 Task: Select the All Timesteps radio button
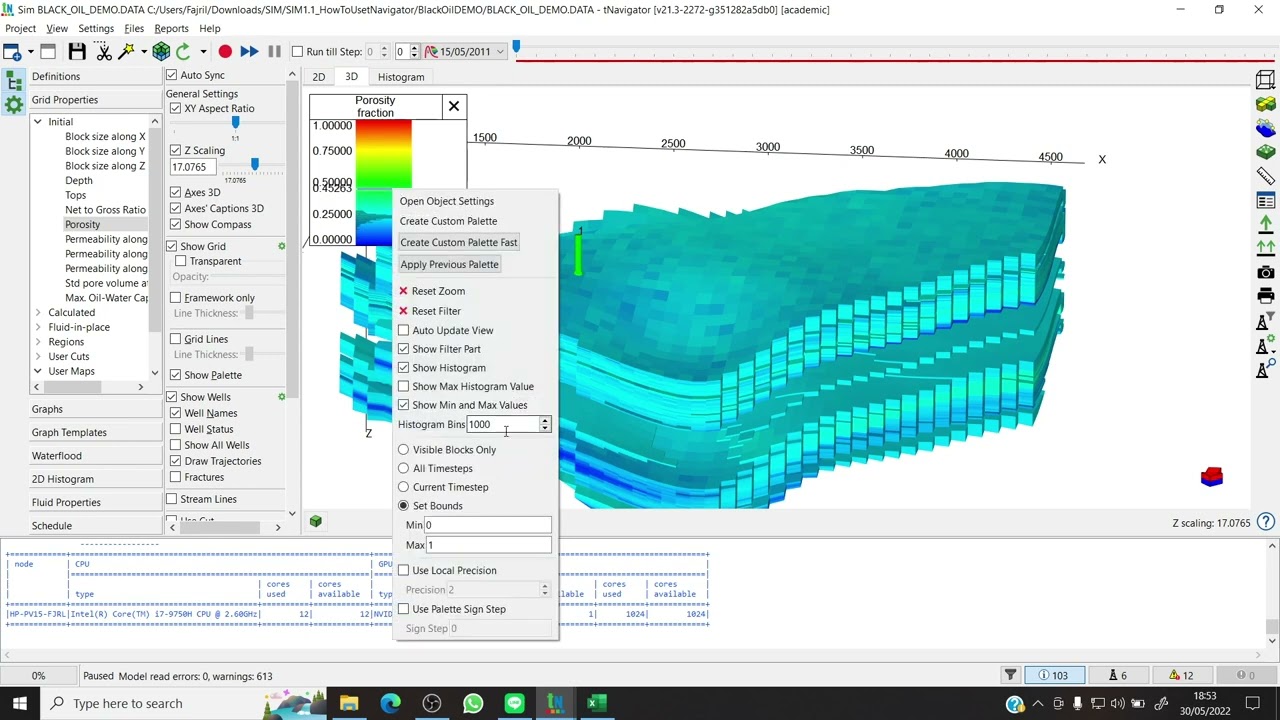[404, 468]
